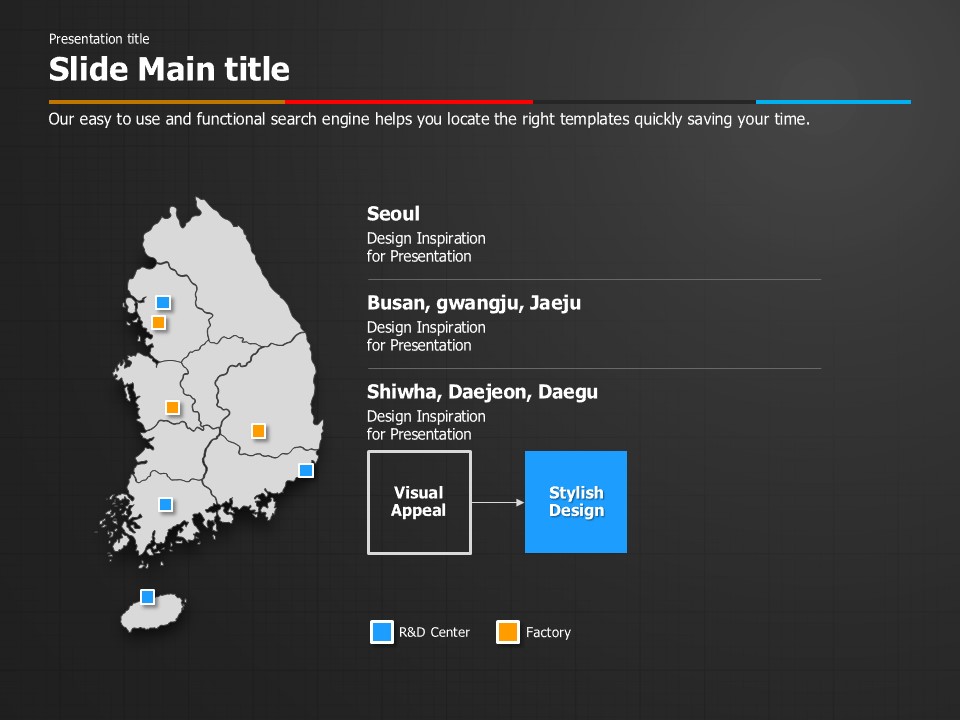
Task: Click the blue segment of the title divider
Action: click(833, 102)
